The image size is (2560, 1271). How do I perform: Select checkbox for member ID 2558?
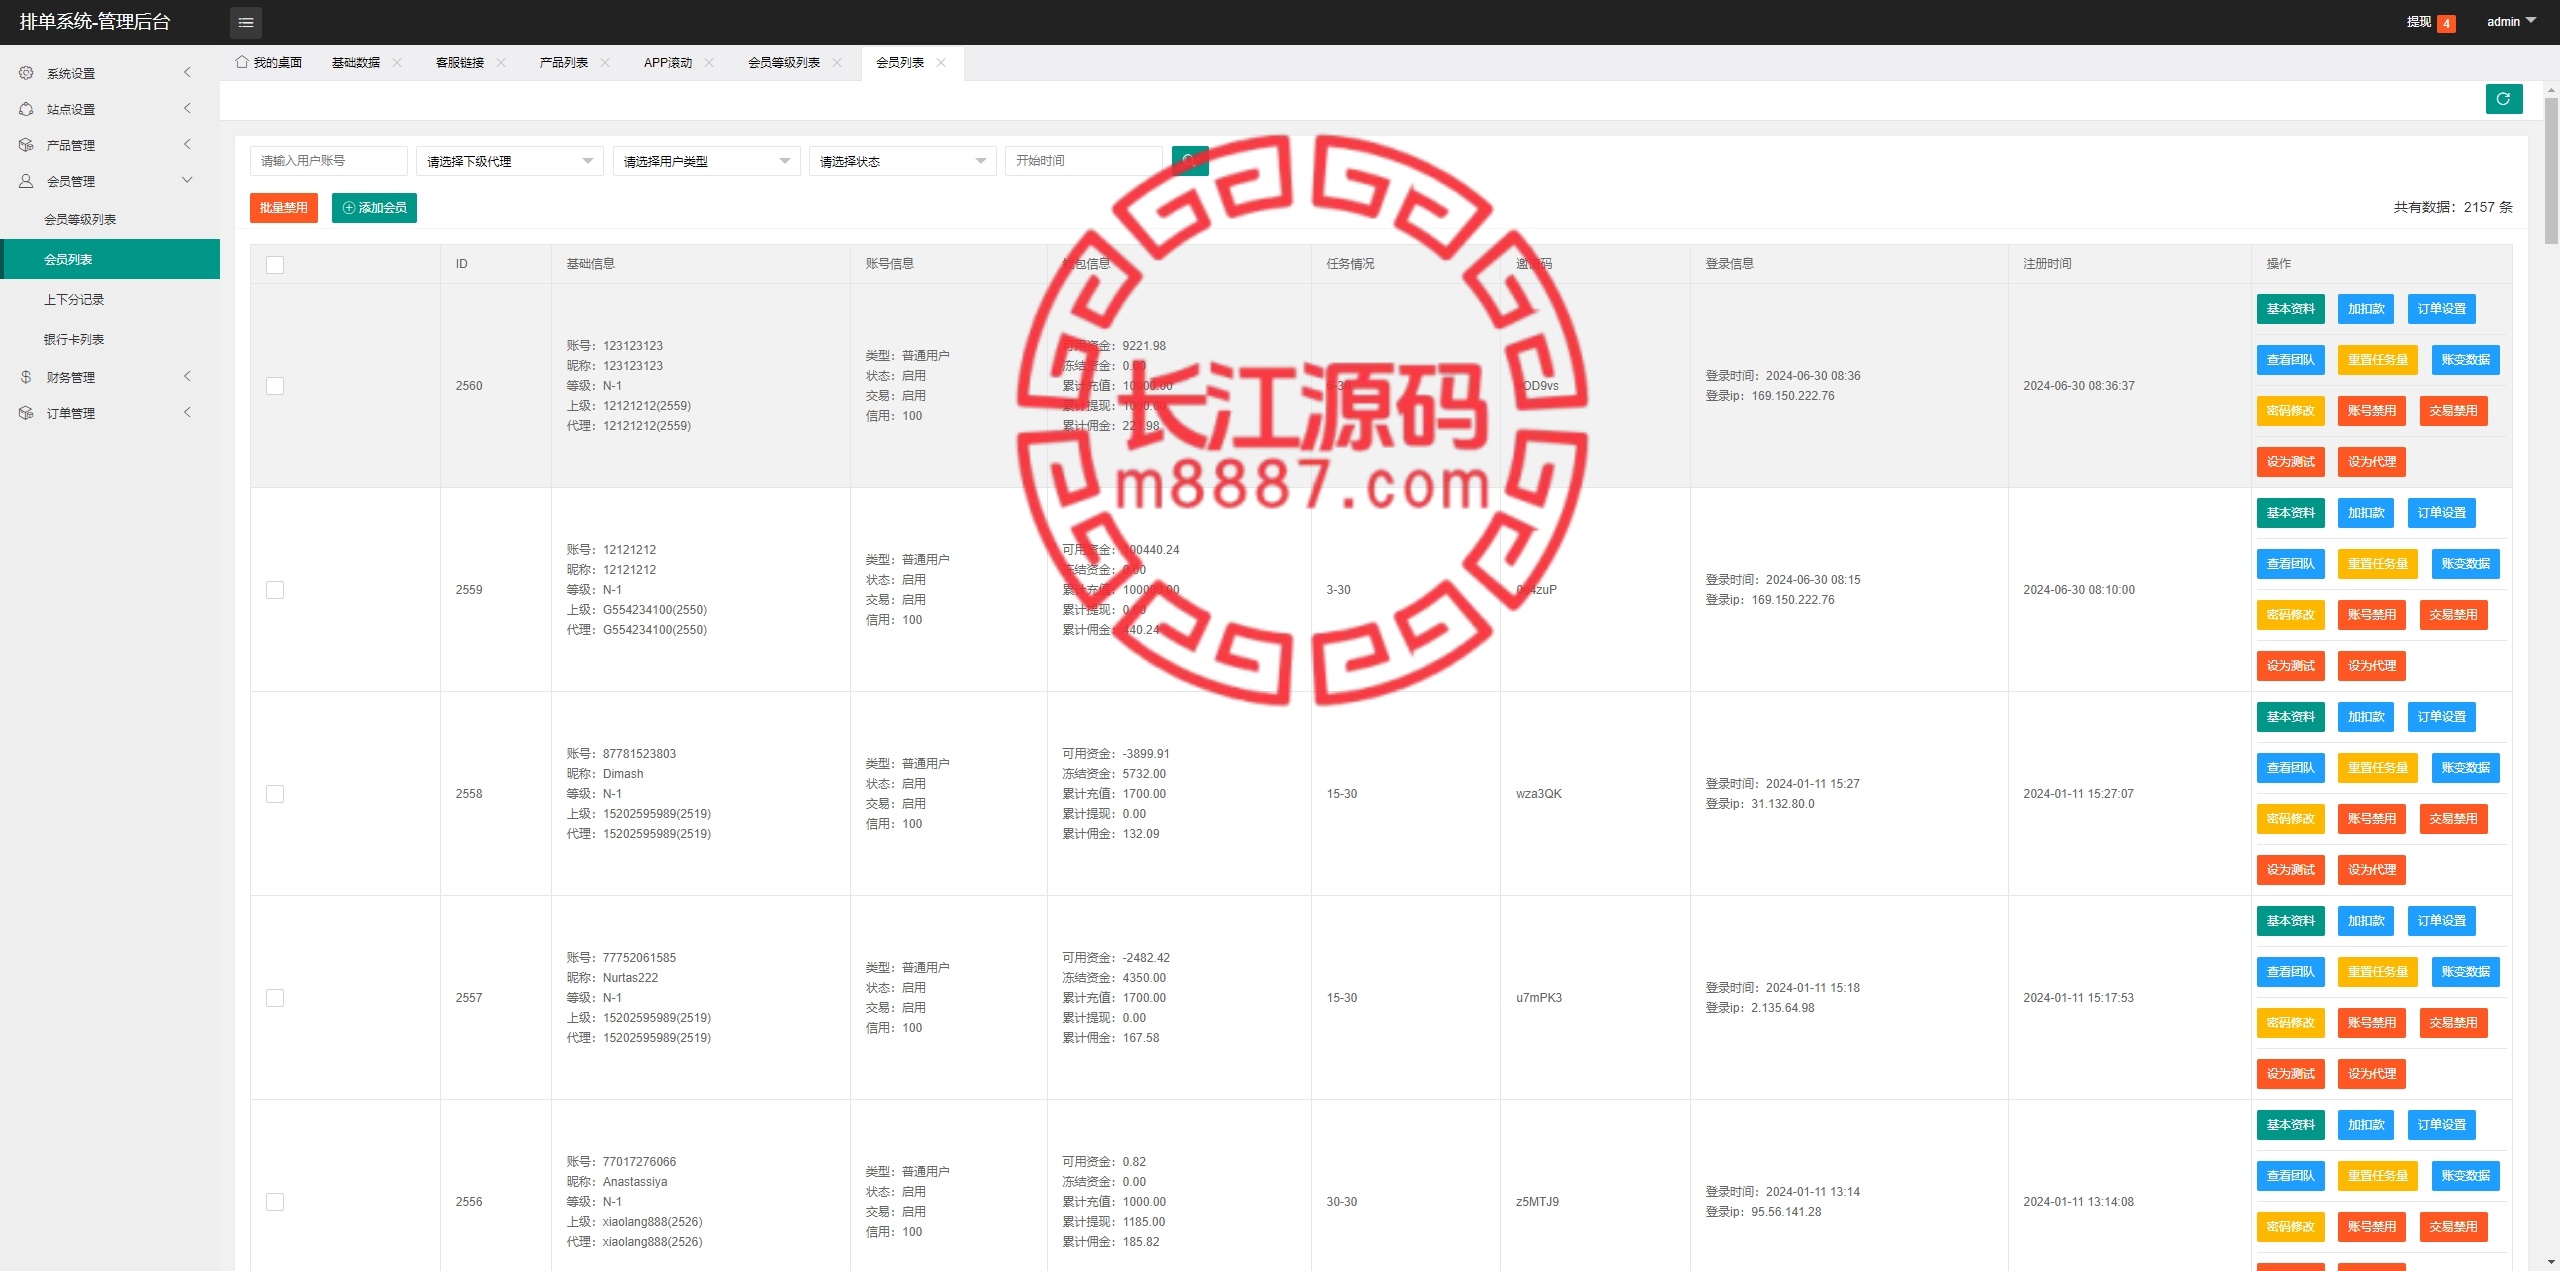click(x=275, y=794)
